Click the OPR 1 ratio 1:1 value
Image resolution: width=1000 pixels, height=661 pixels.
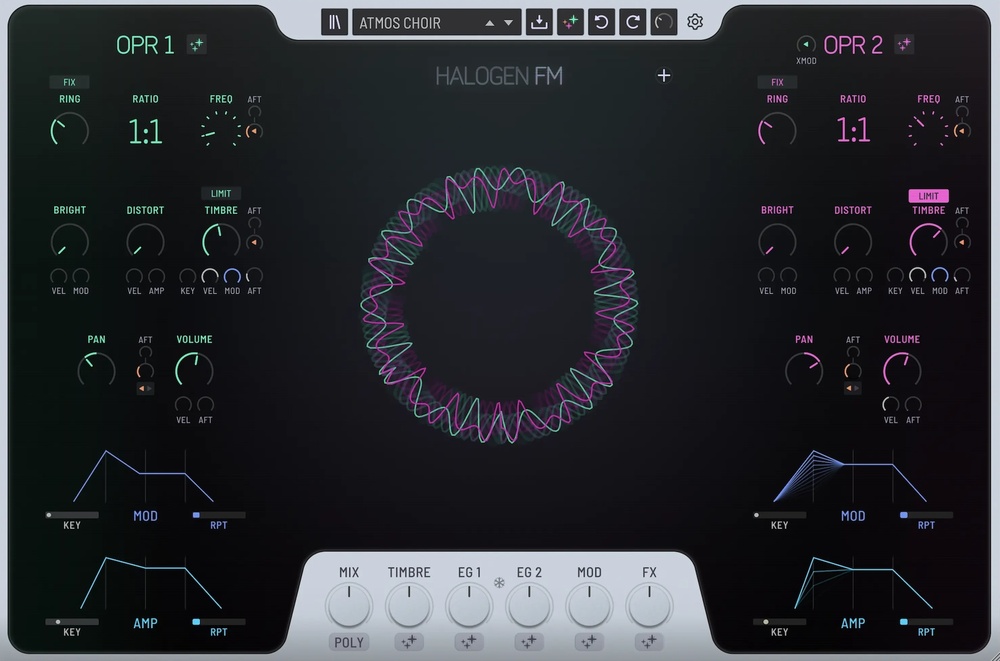[145, 131]
